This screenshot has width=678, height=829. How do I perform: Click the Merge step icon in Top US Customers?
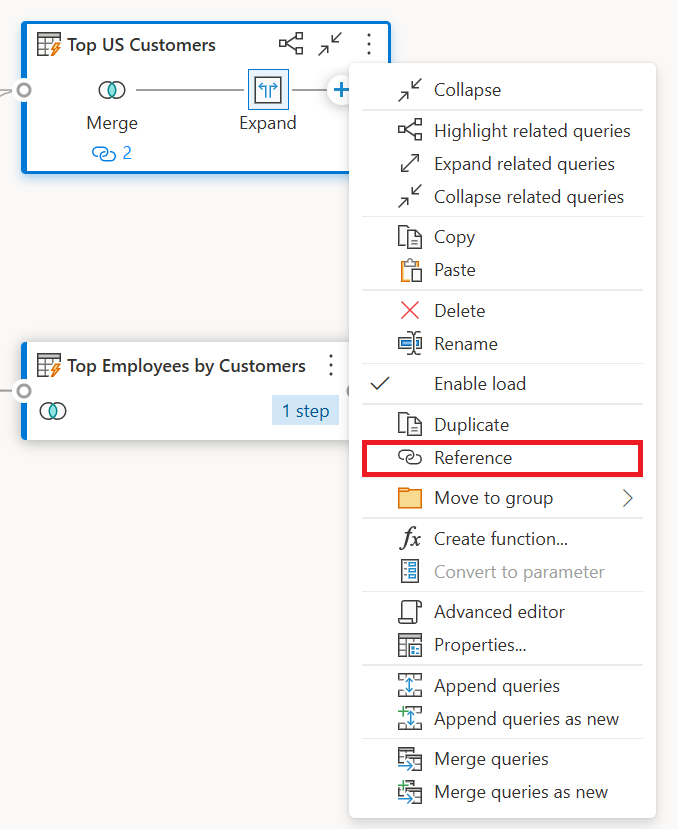pos(112,90)
